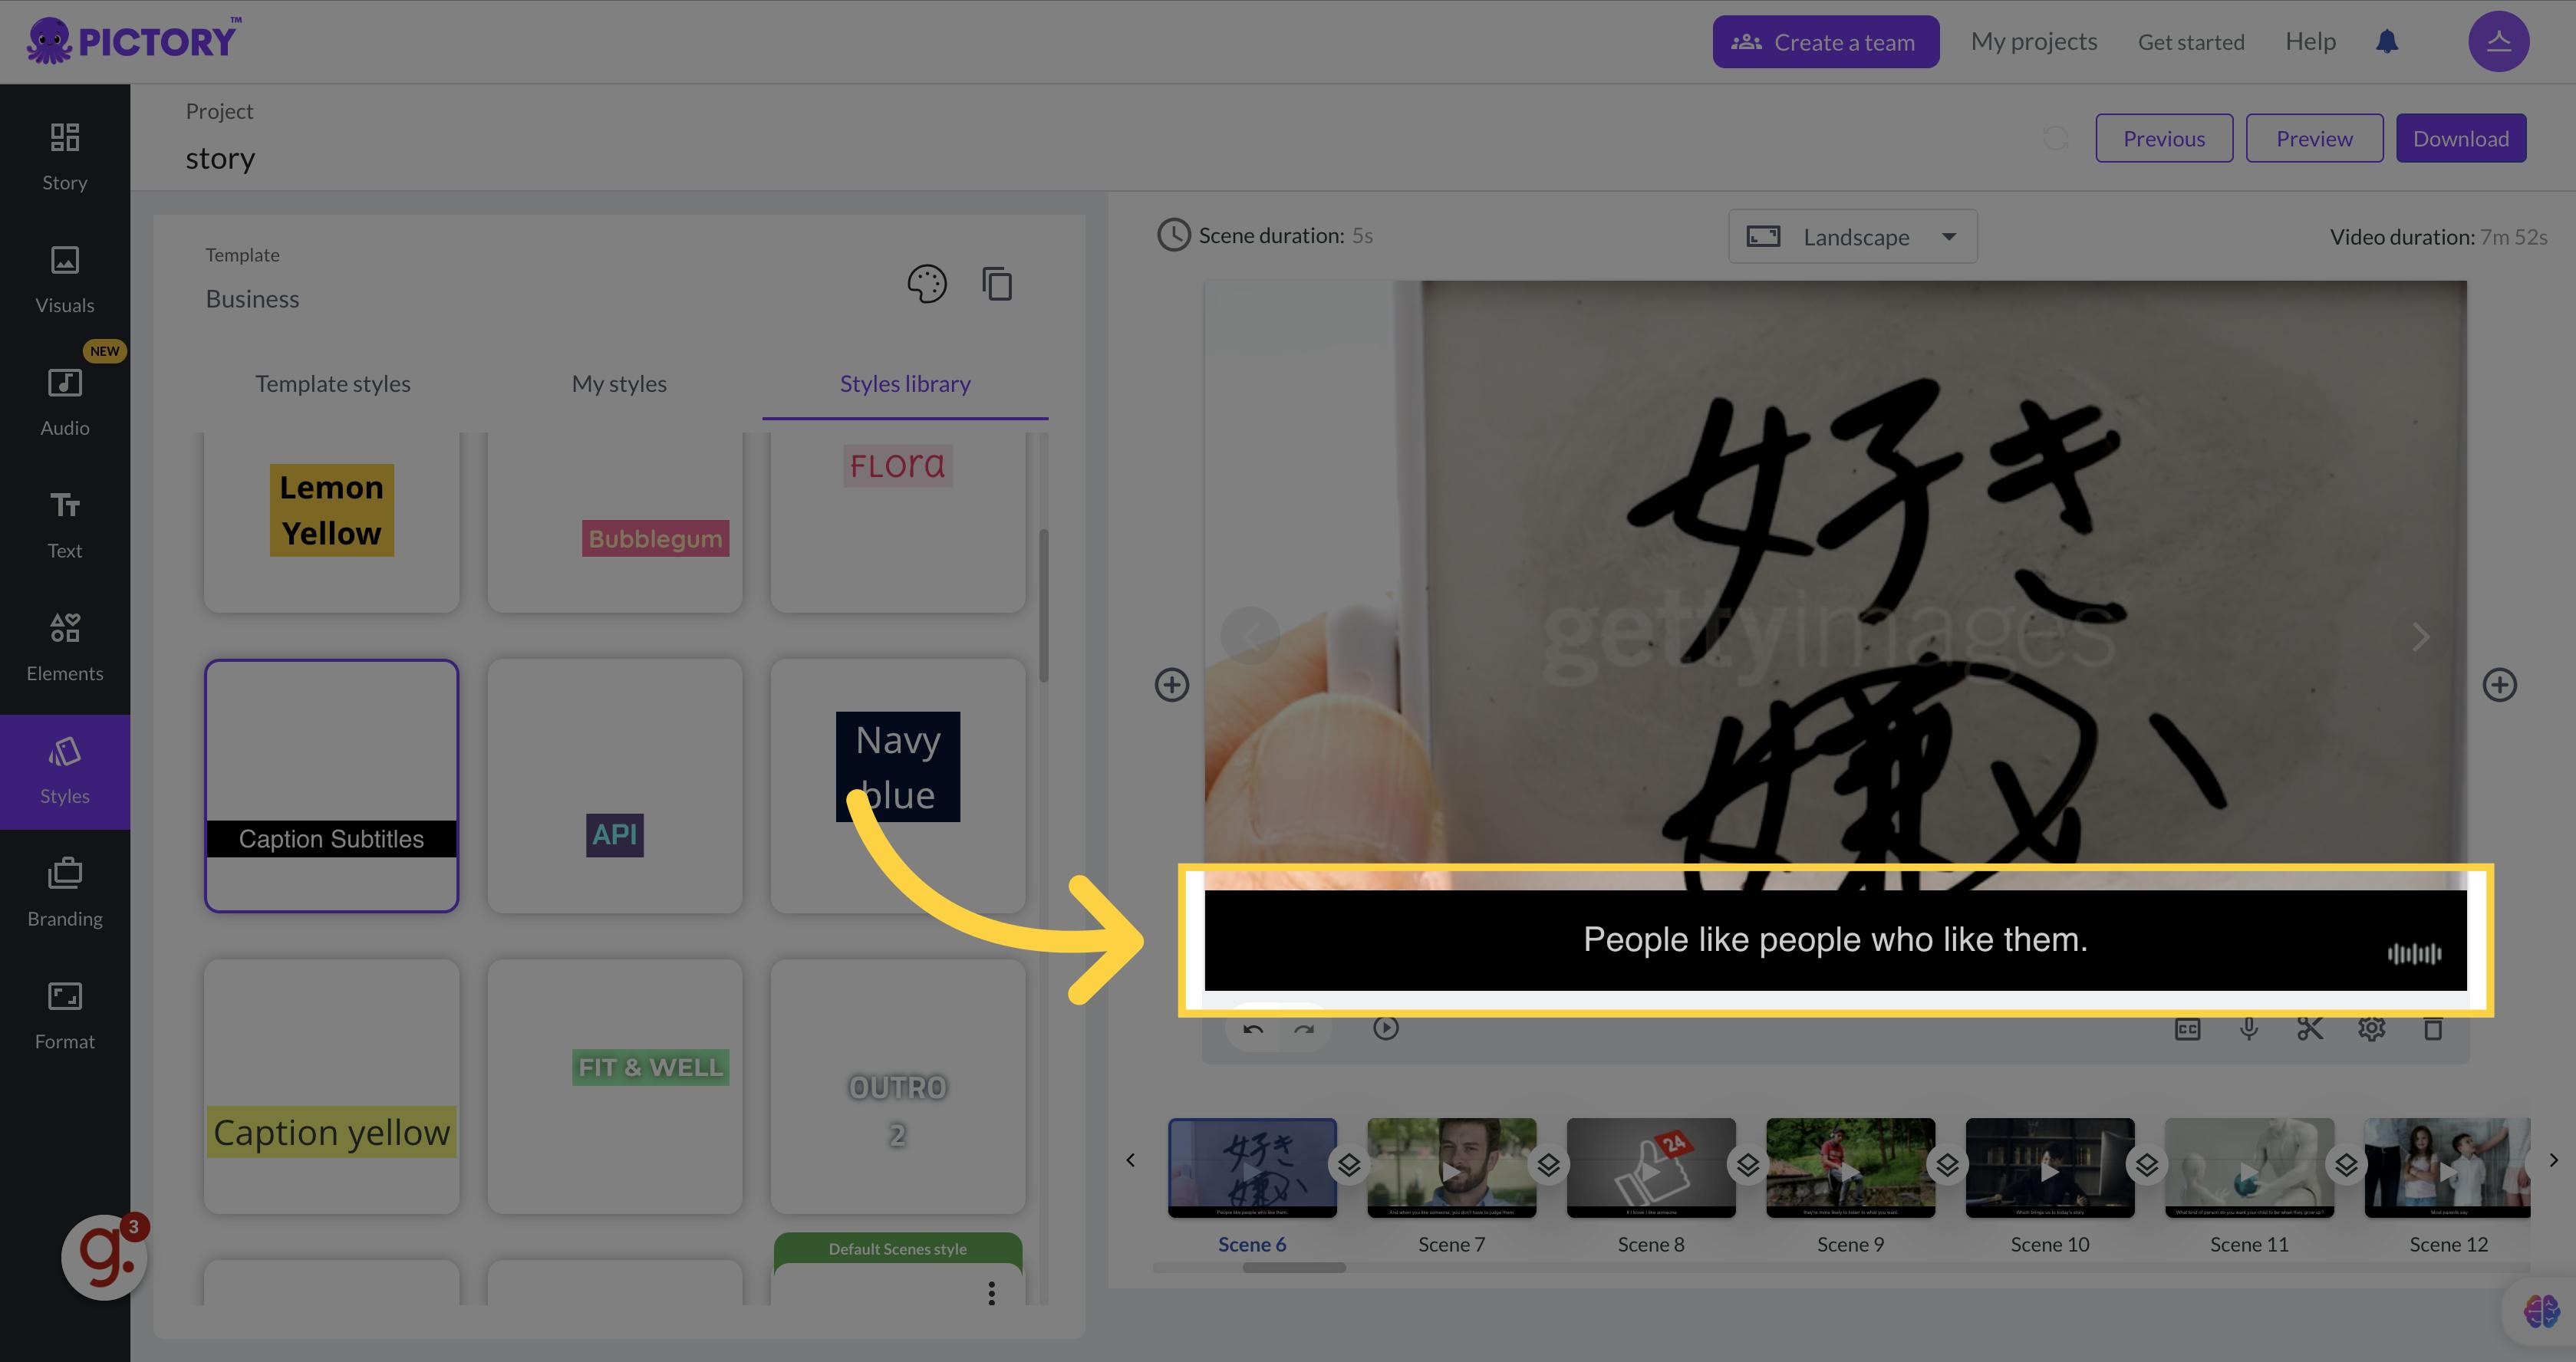Click transition icon between Scene 7 and 8
2576x1362 pixels.
1549,1165
